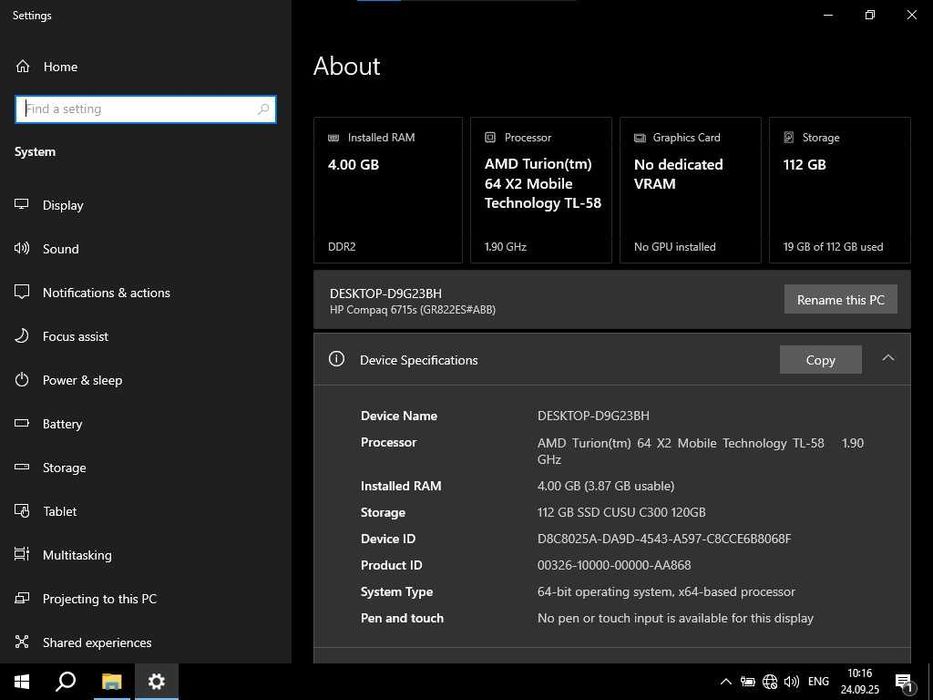Click the search magnifier in Find a setting

tap(263, 109)
